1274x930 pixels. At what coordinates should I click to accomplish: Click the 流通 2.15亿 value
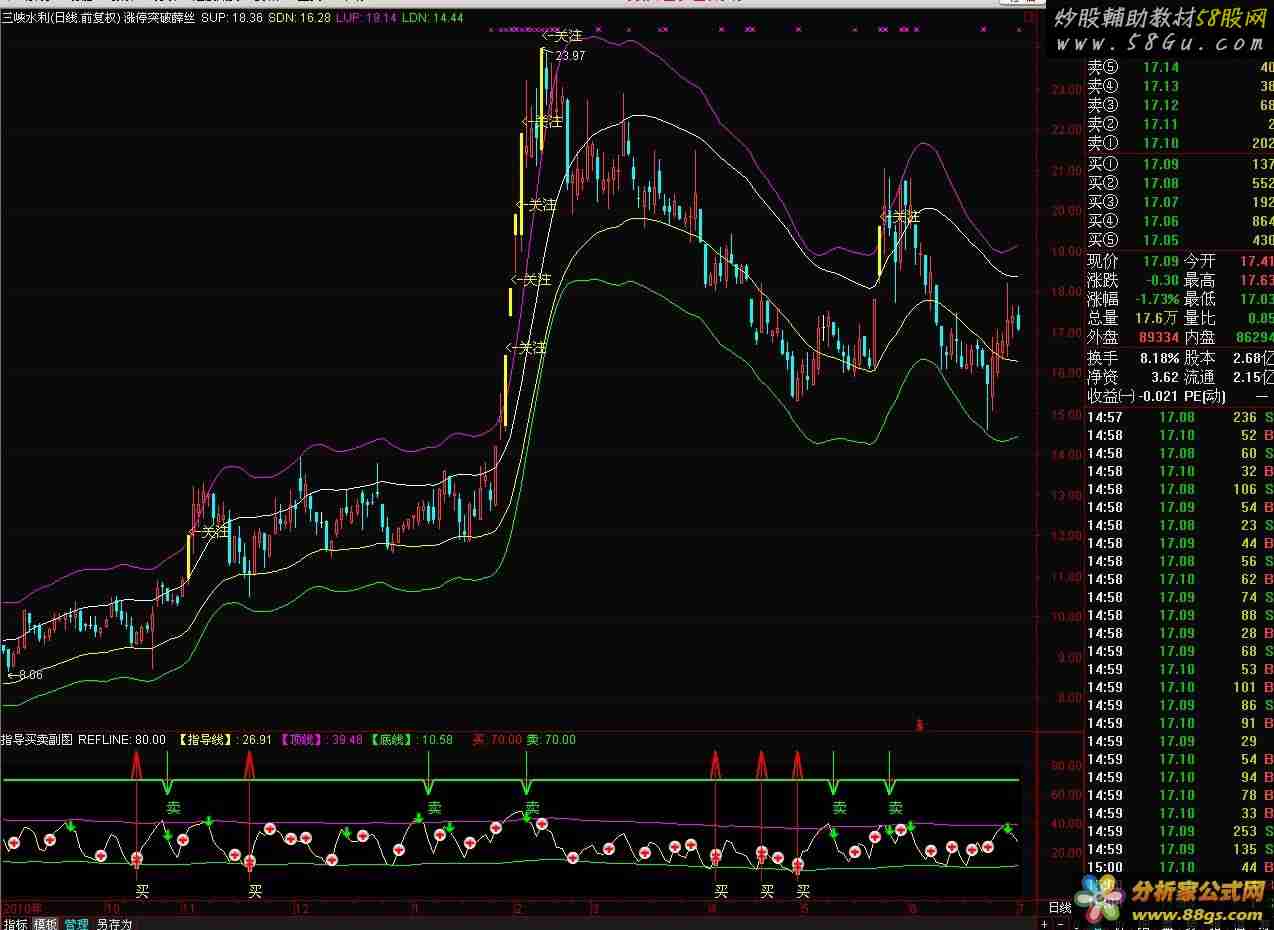[x=1255, y=377]
